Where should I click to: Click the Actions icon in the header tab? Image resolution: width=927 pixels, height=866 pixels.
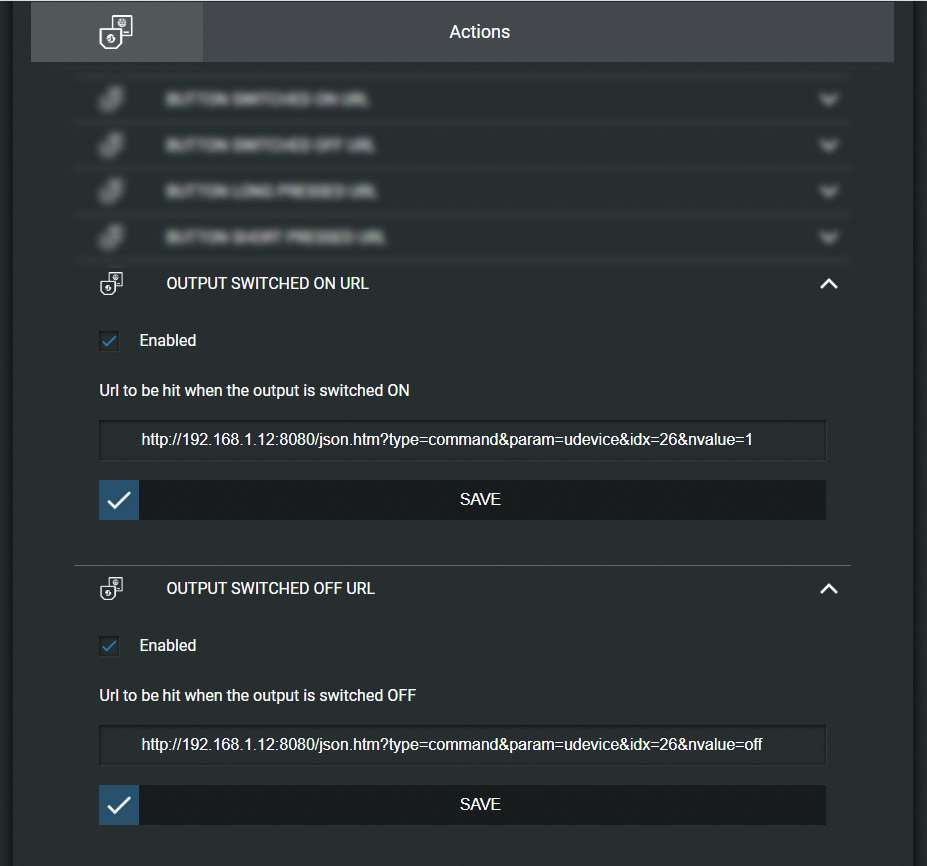click(116, 32)
